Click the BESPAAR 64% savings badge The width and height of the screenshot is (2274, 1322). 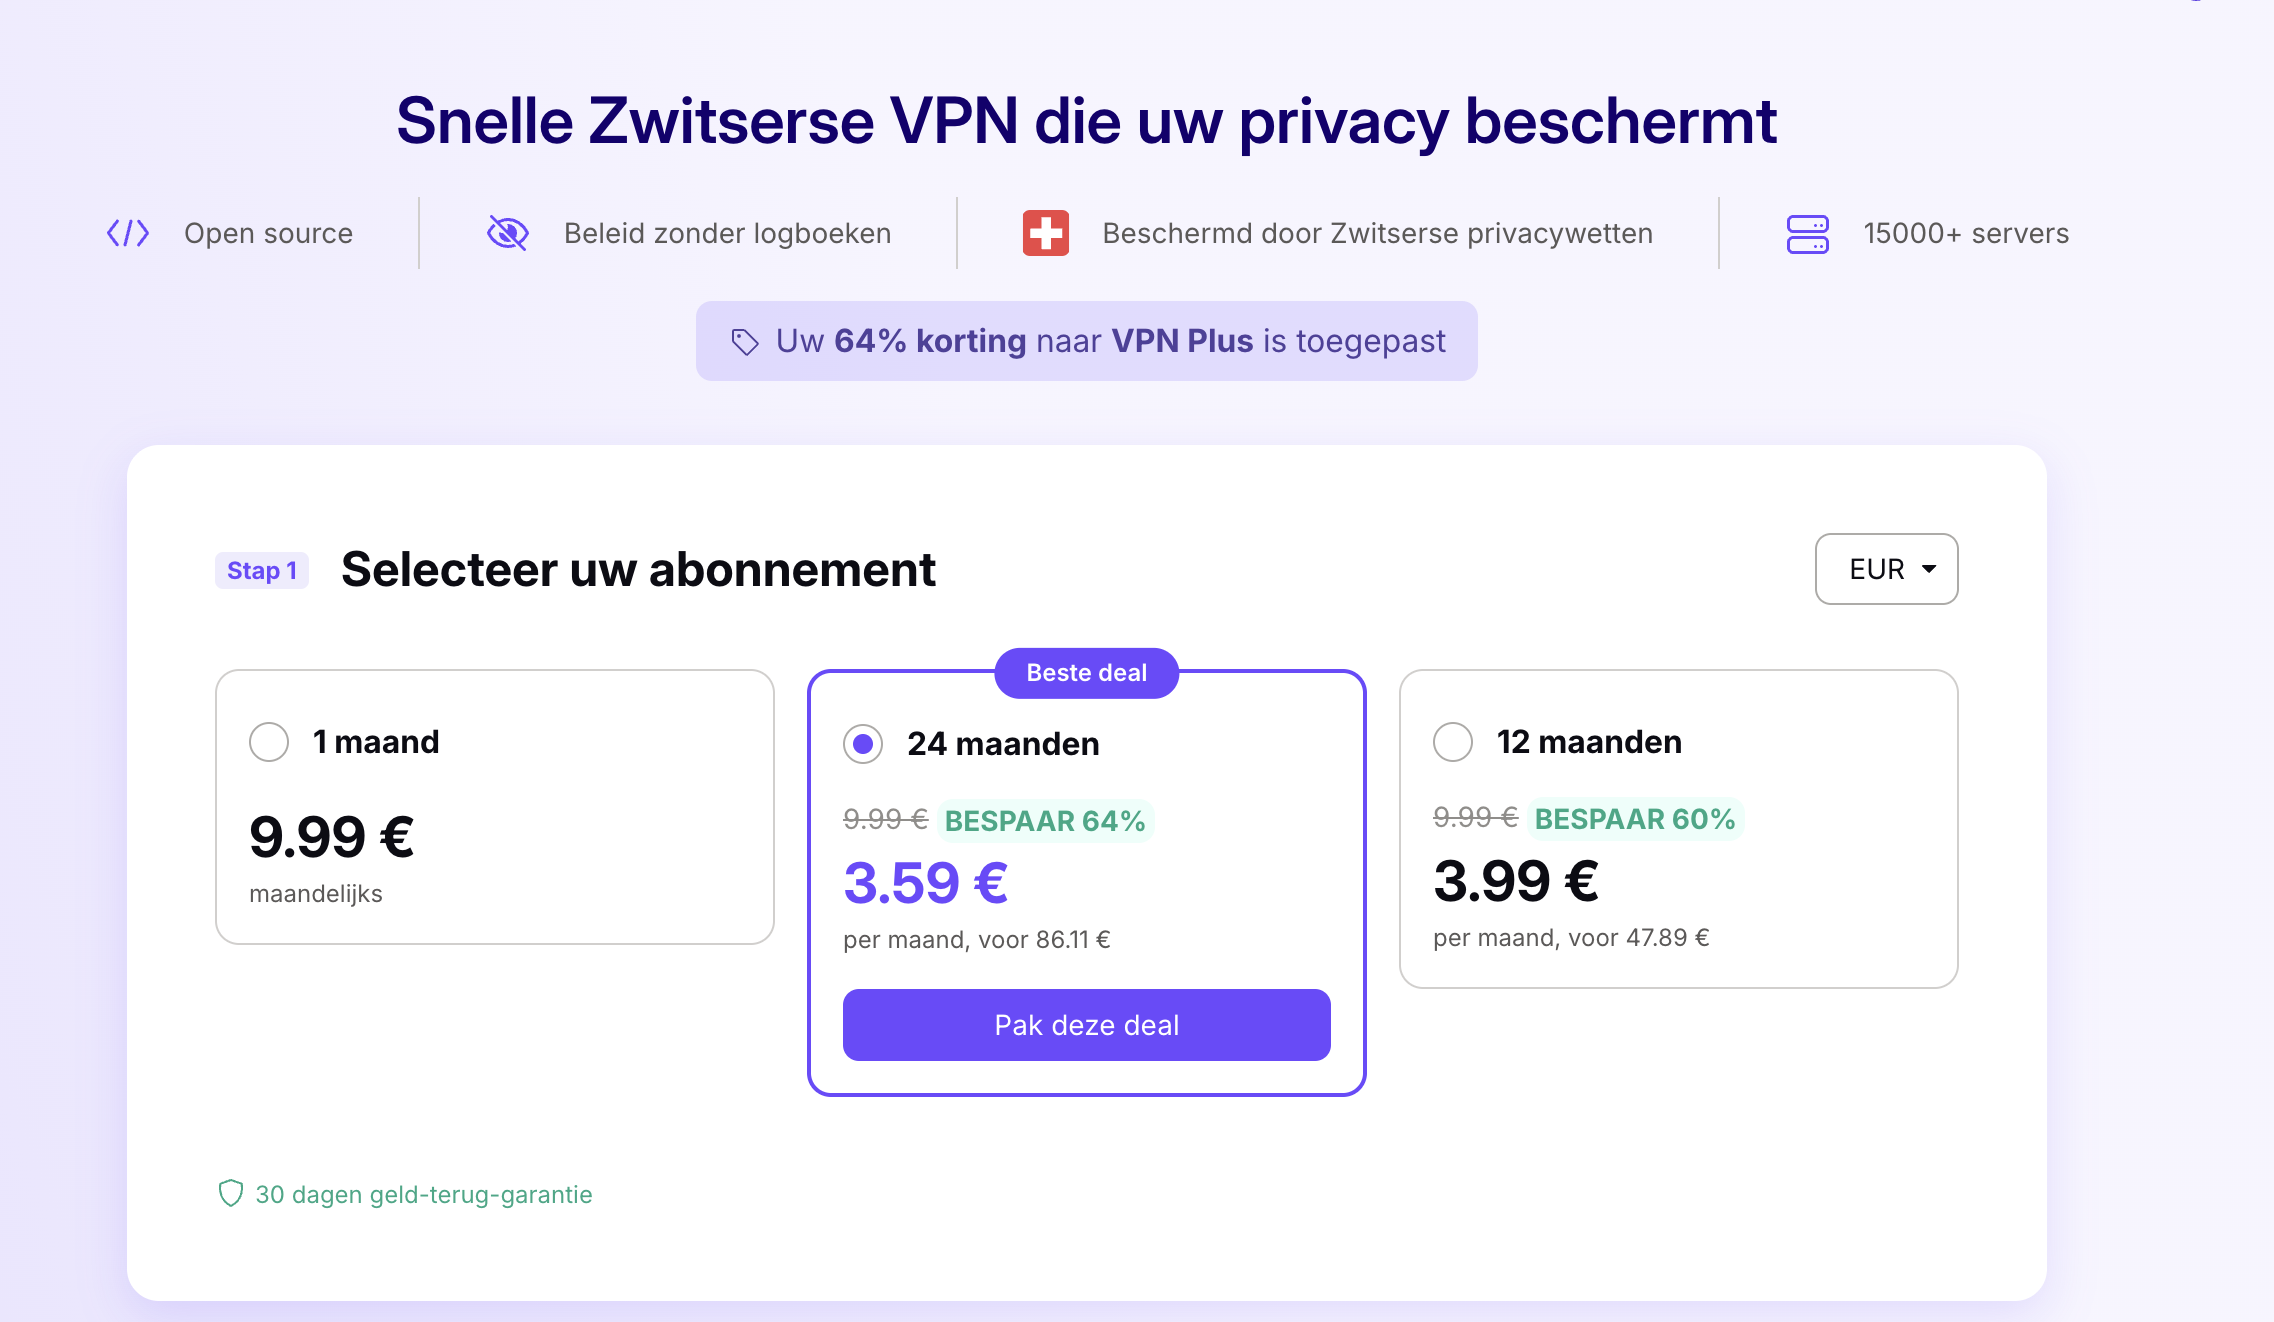(1045, 821)
